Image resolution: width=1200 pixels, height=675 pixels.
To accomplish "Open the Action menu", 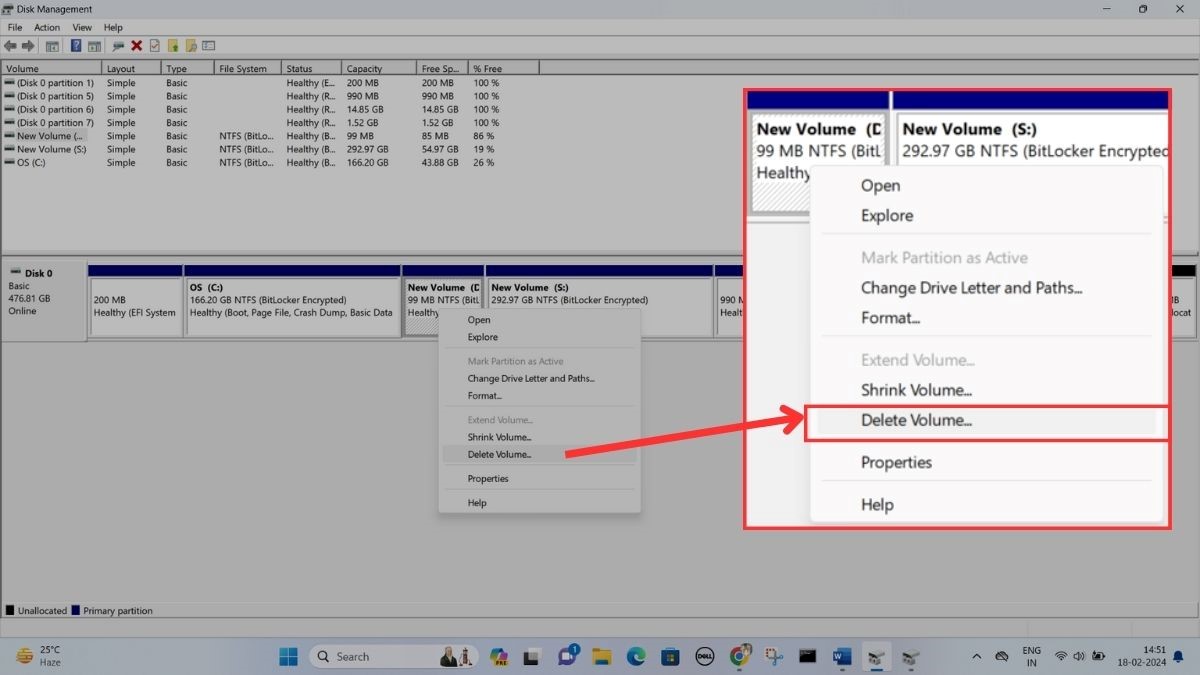I will point(46,27).
